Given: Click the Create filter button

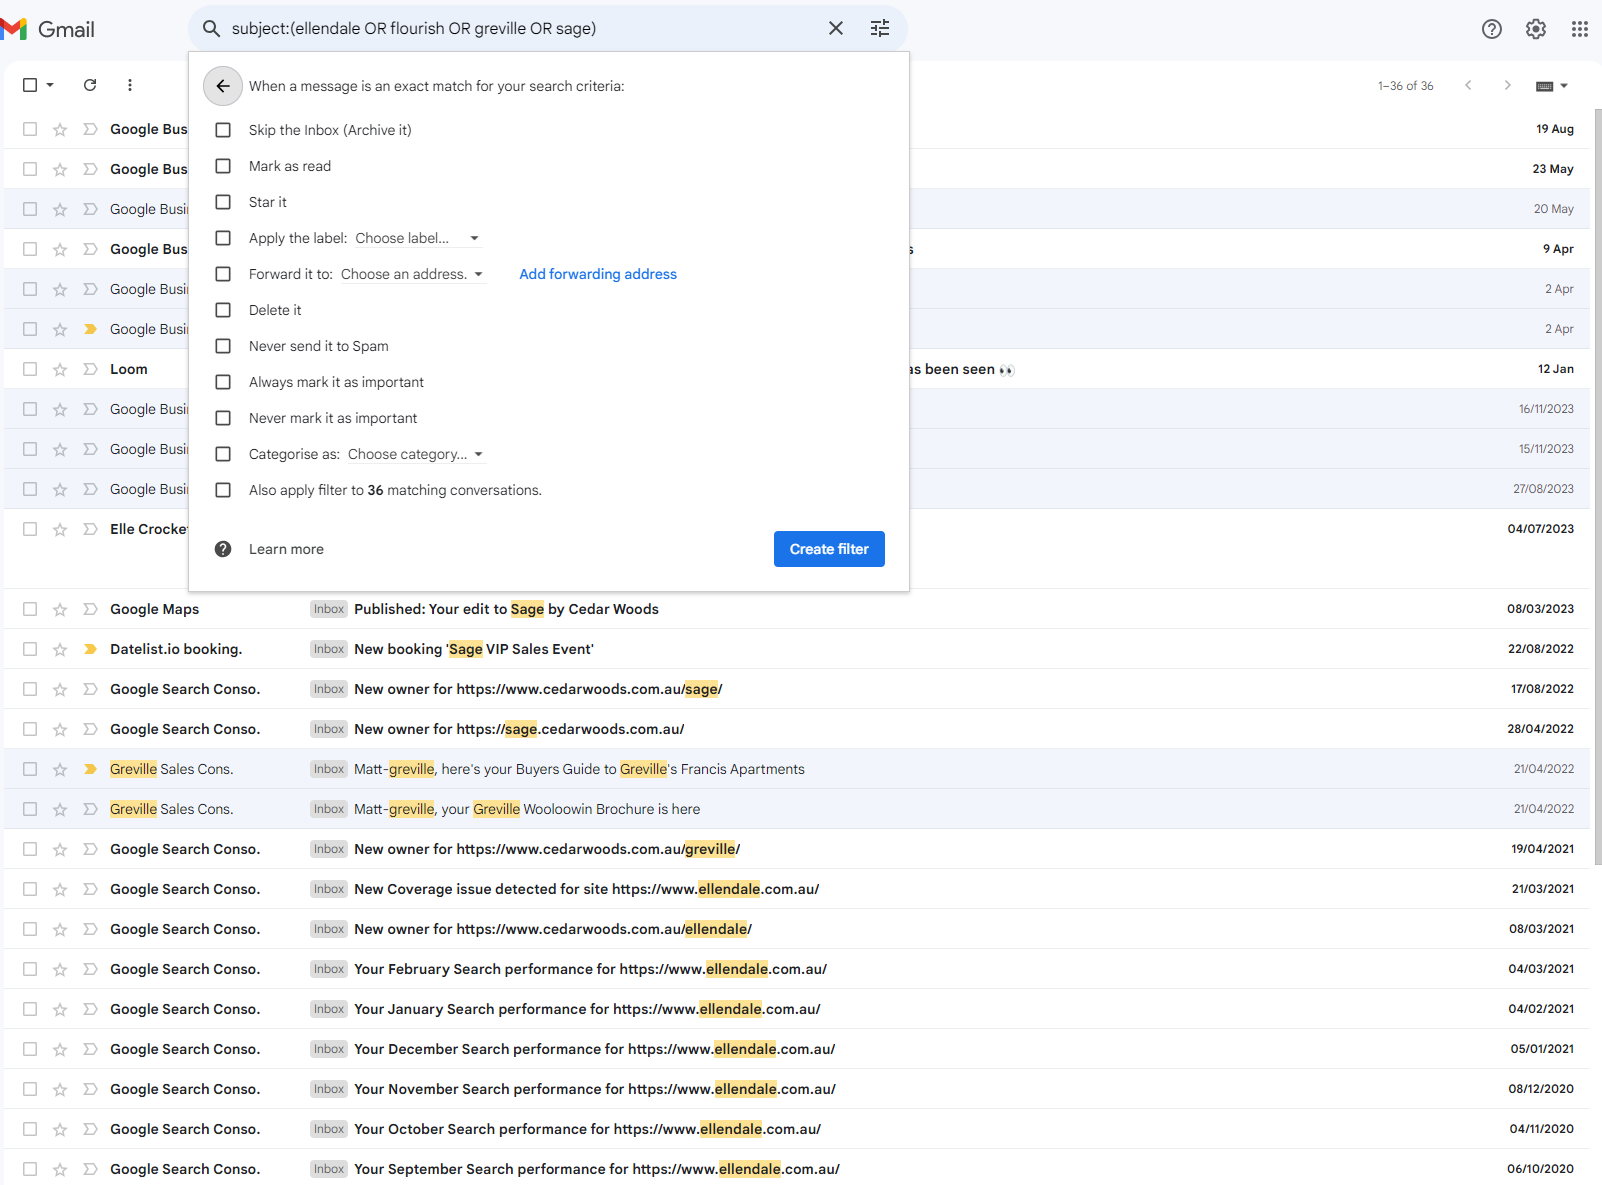Looking at the screenshot, I should (829, 549).
